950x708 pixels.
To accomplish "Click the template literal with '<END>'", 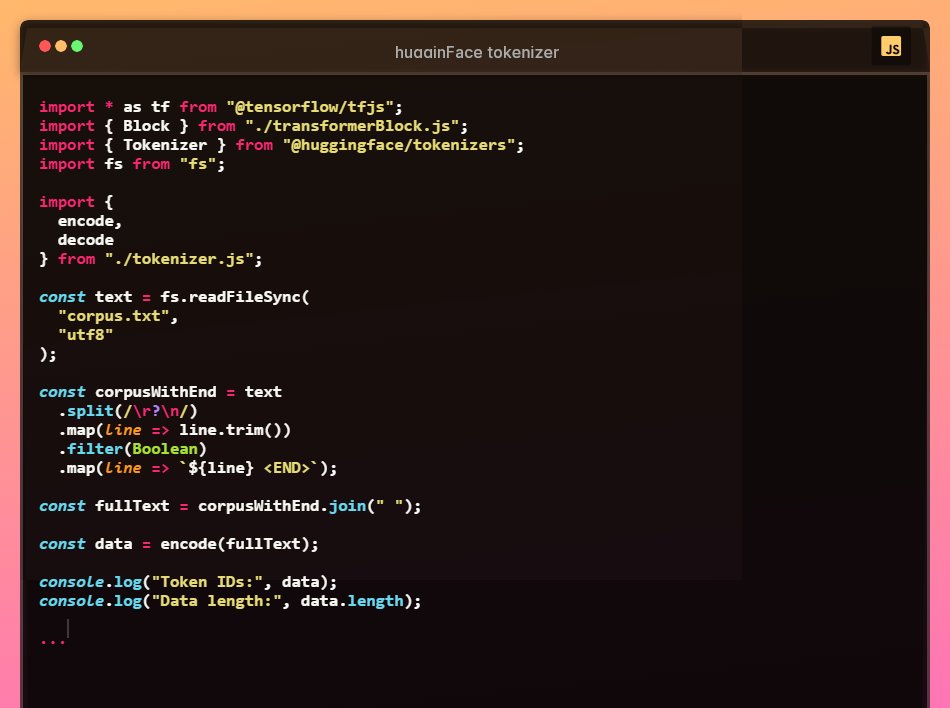I will 249,468.
